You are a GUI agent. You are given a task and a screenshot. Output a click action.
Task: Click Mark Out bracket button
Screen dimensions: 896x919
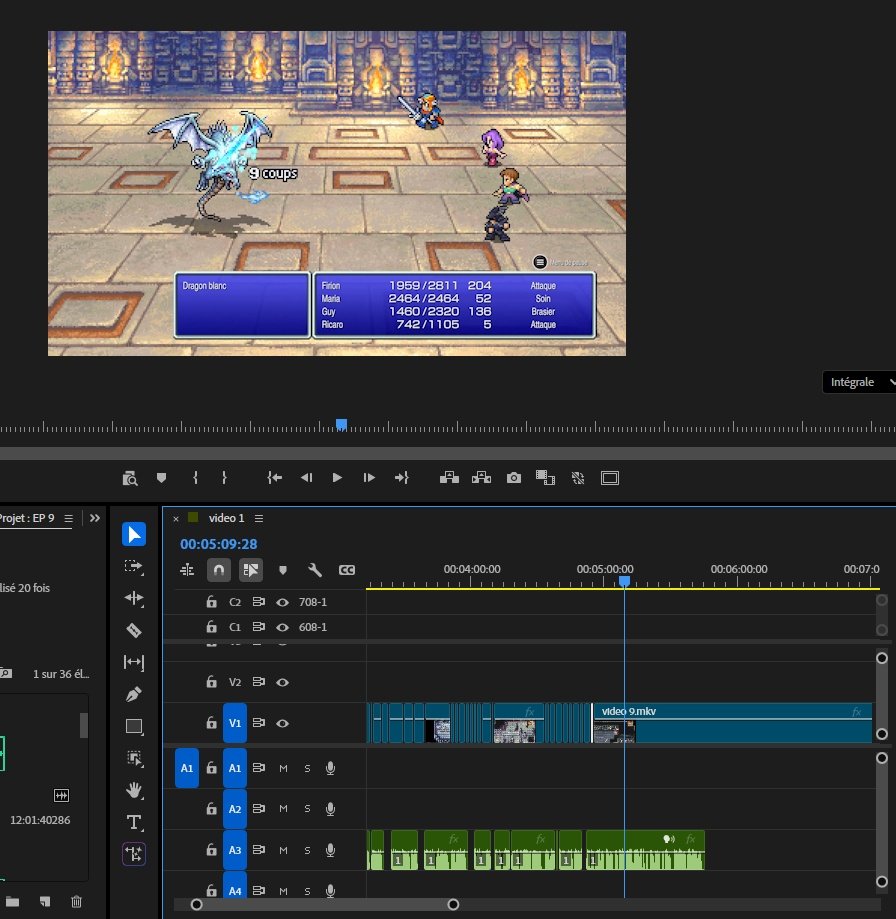224,478
